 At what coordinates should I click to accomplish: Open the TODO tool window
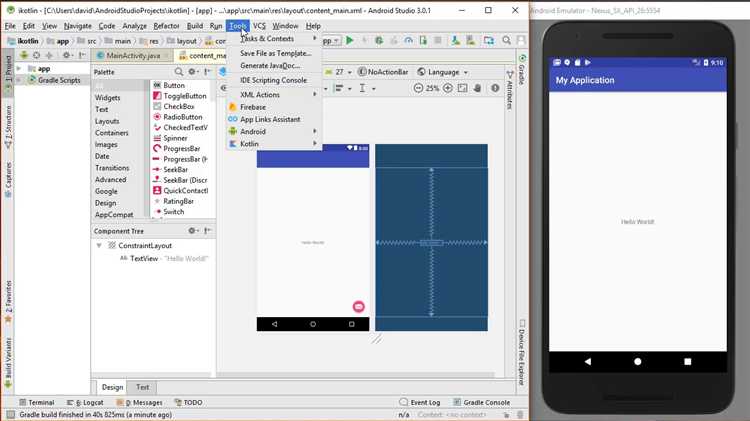pyautogui.click(x=188, y=402)
